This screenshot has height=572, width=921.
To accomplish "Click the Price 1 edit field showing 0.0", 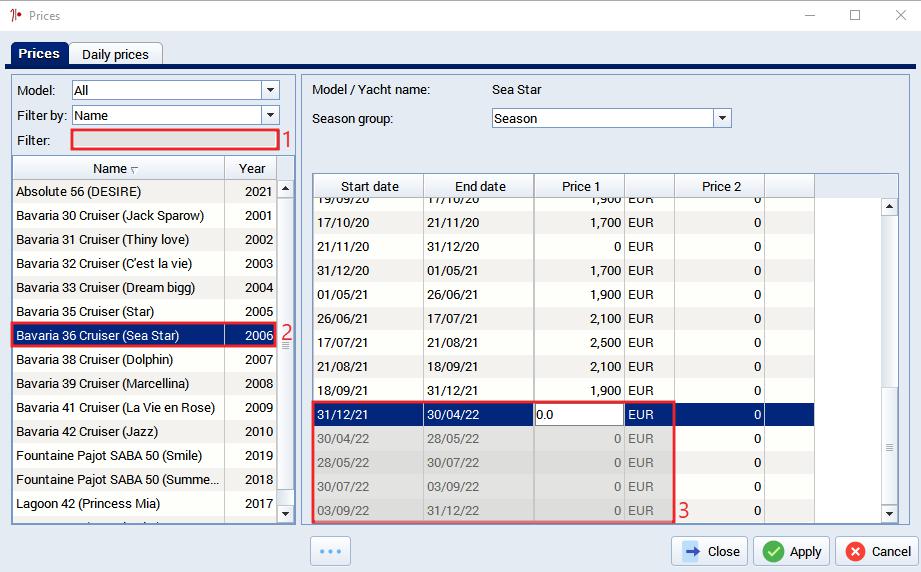I will 579,415.
